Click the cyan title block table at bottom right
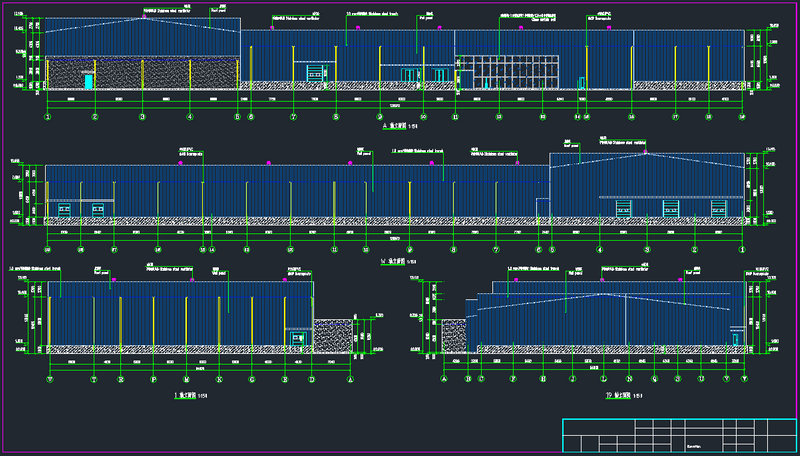Image resolution: width=800 pixels, height=456 pixels. 678,434
